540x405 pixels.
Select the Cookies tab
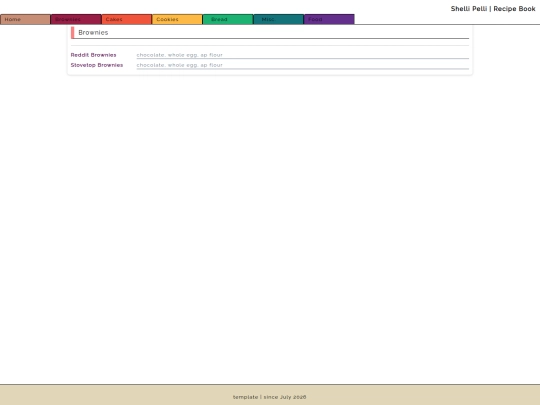point(177,19)
